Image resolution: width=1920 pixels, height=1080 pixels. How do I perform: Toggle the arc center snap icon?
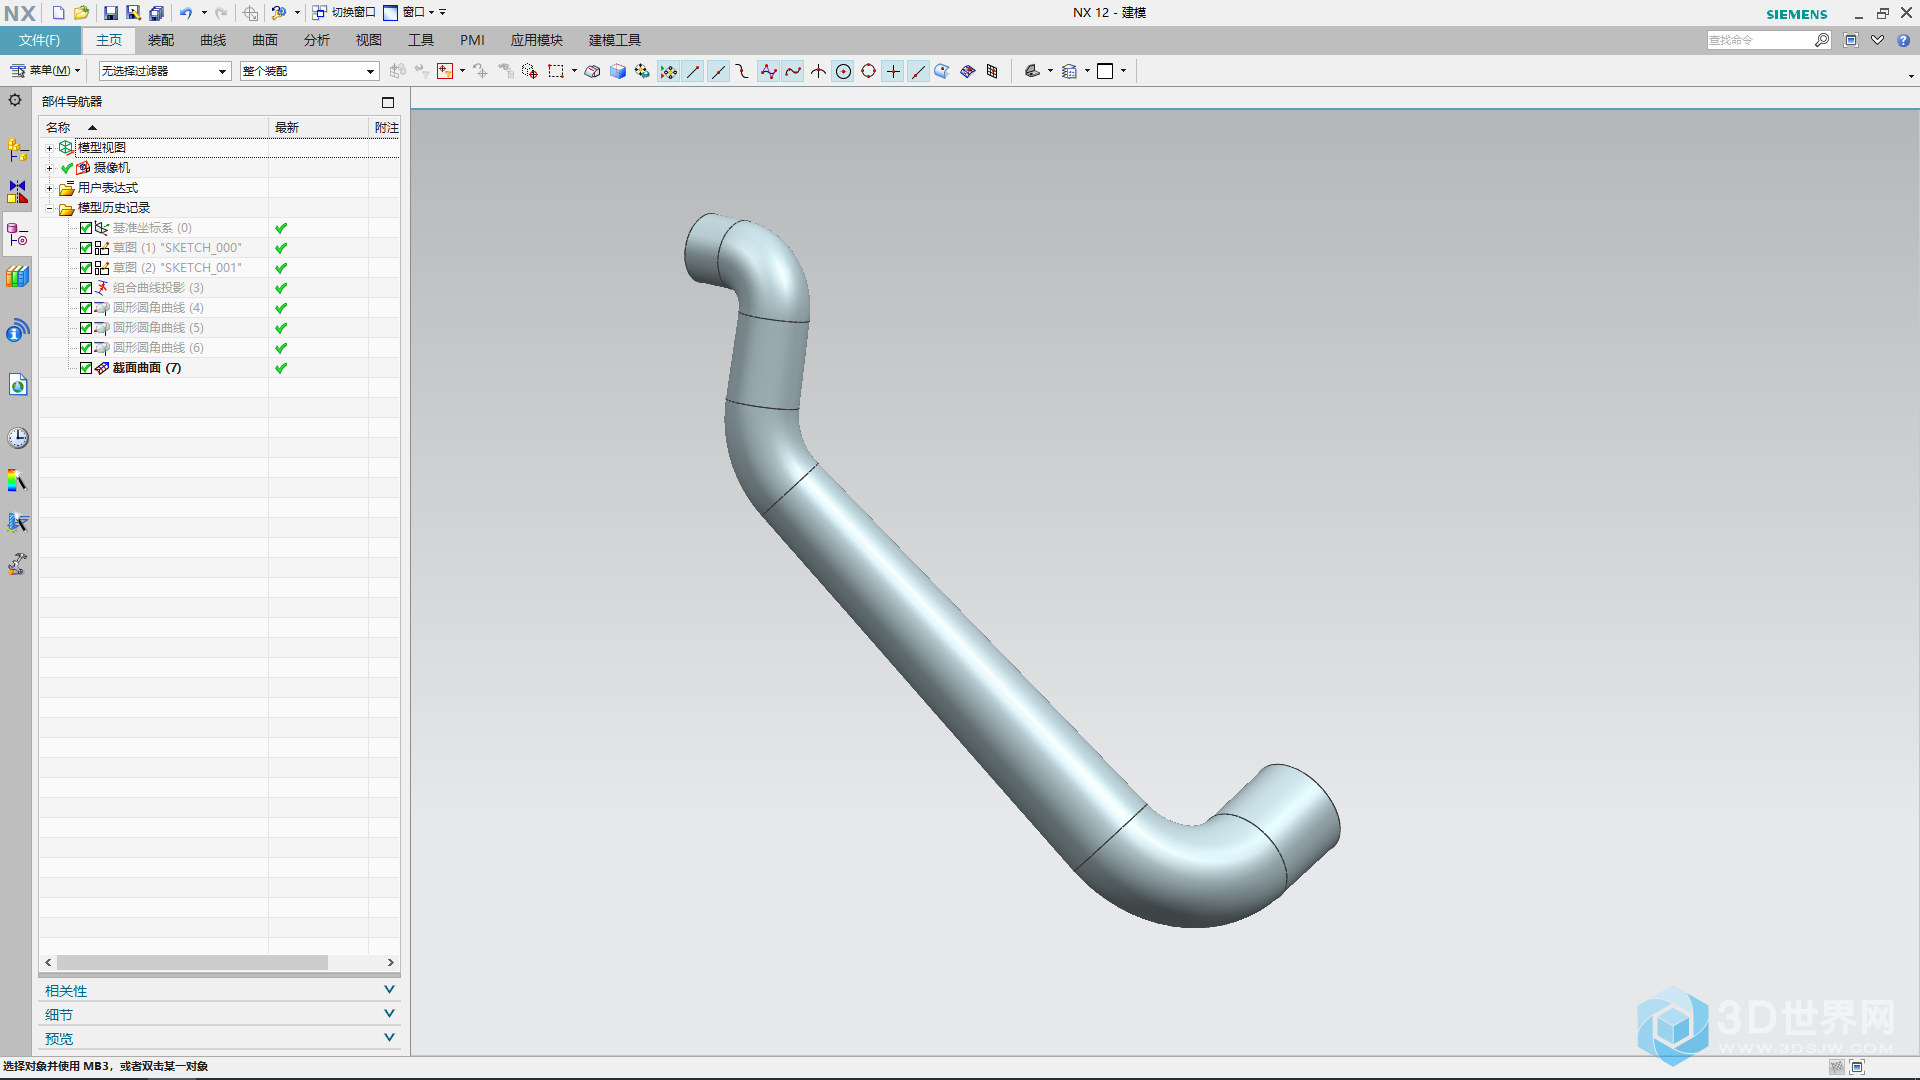pyautogui.click(x=843, y=71)
